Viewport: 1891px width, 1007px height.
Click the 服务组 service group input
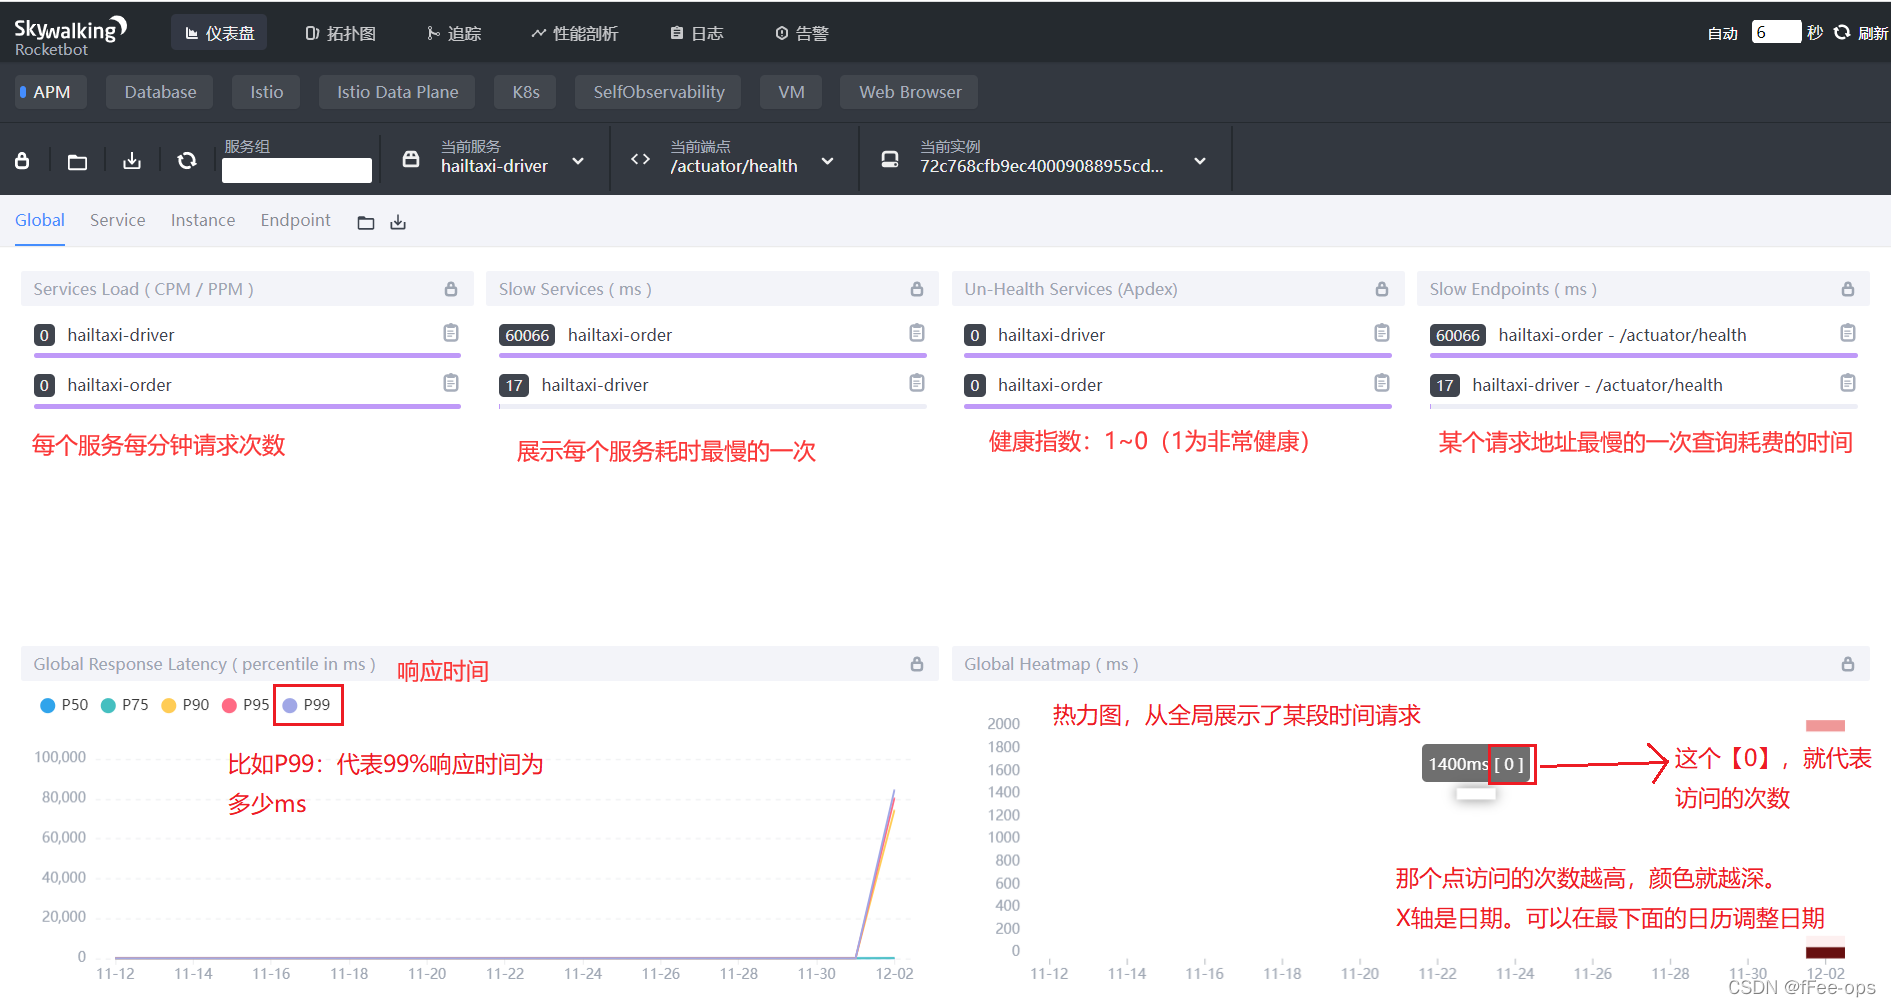pyautogui.click(x=297, y=170)
